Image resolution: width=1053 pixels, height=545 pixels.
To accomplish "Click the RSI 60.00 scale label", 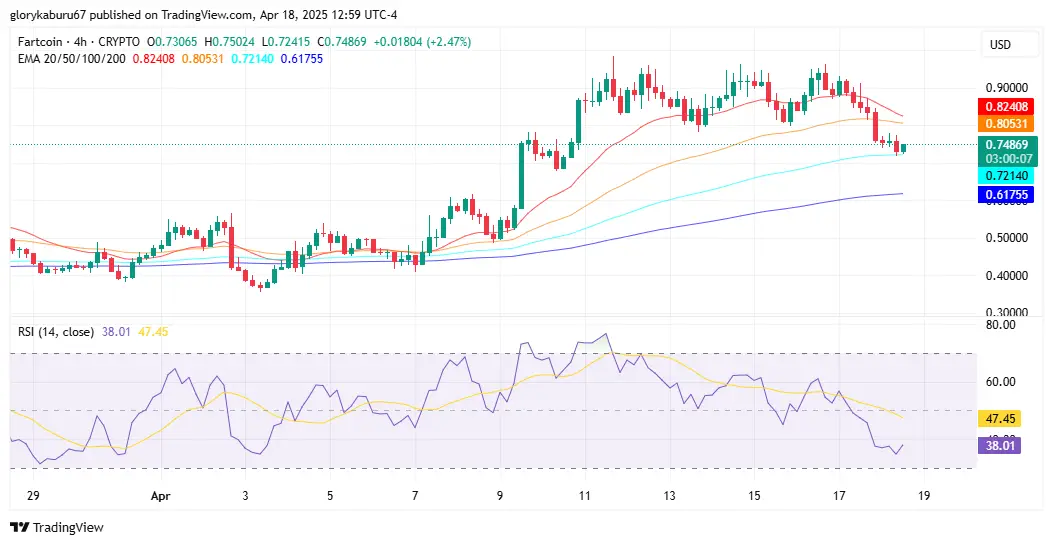I will point(999,382).
